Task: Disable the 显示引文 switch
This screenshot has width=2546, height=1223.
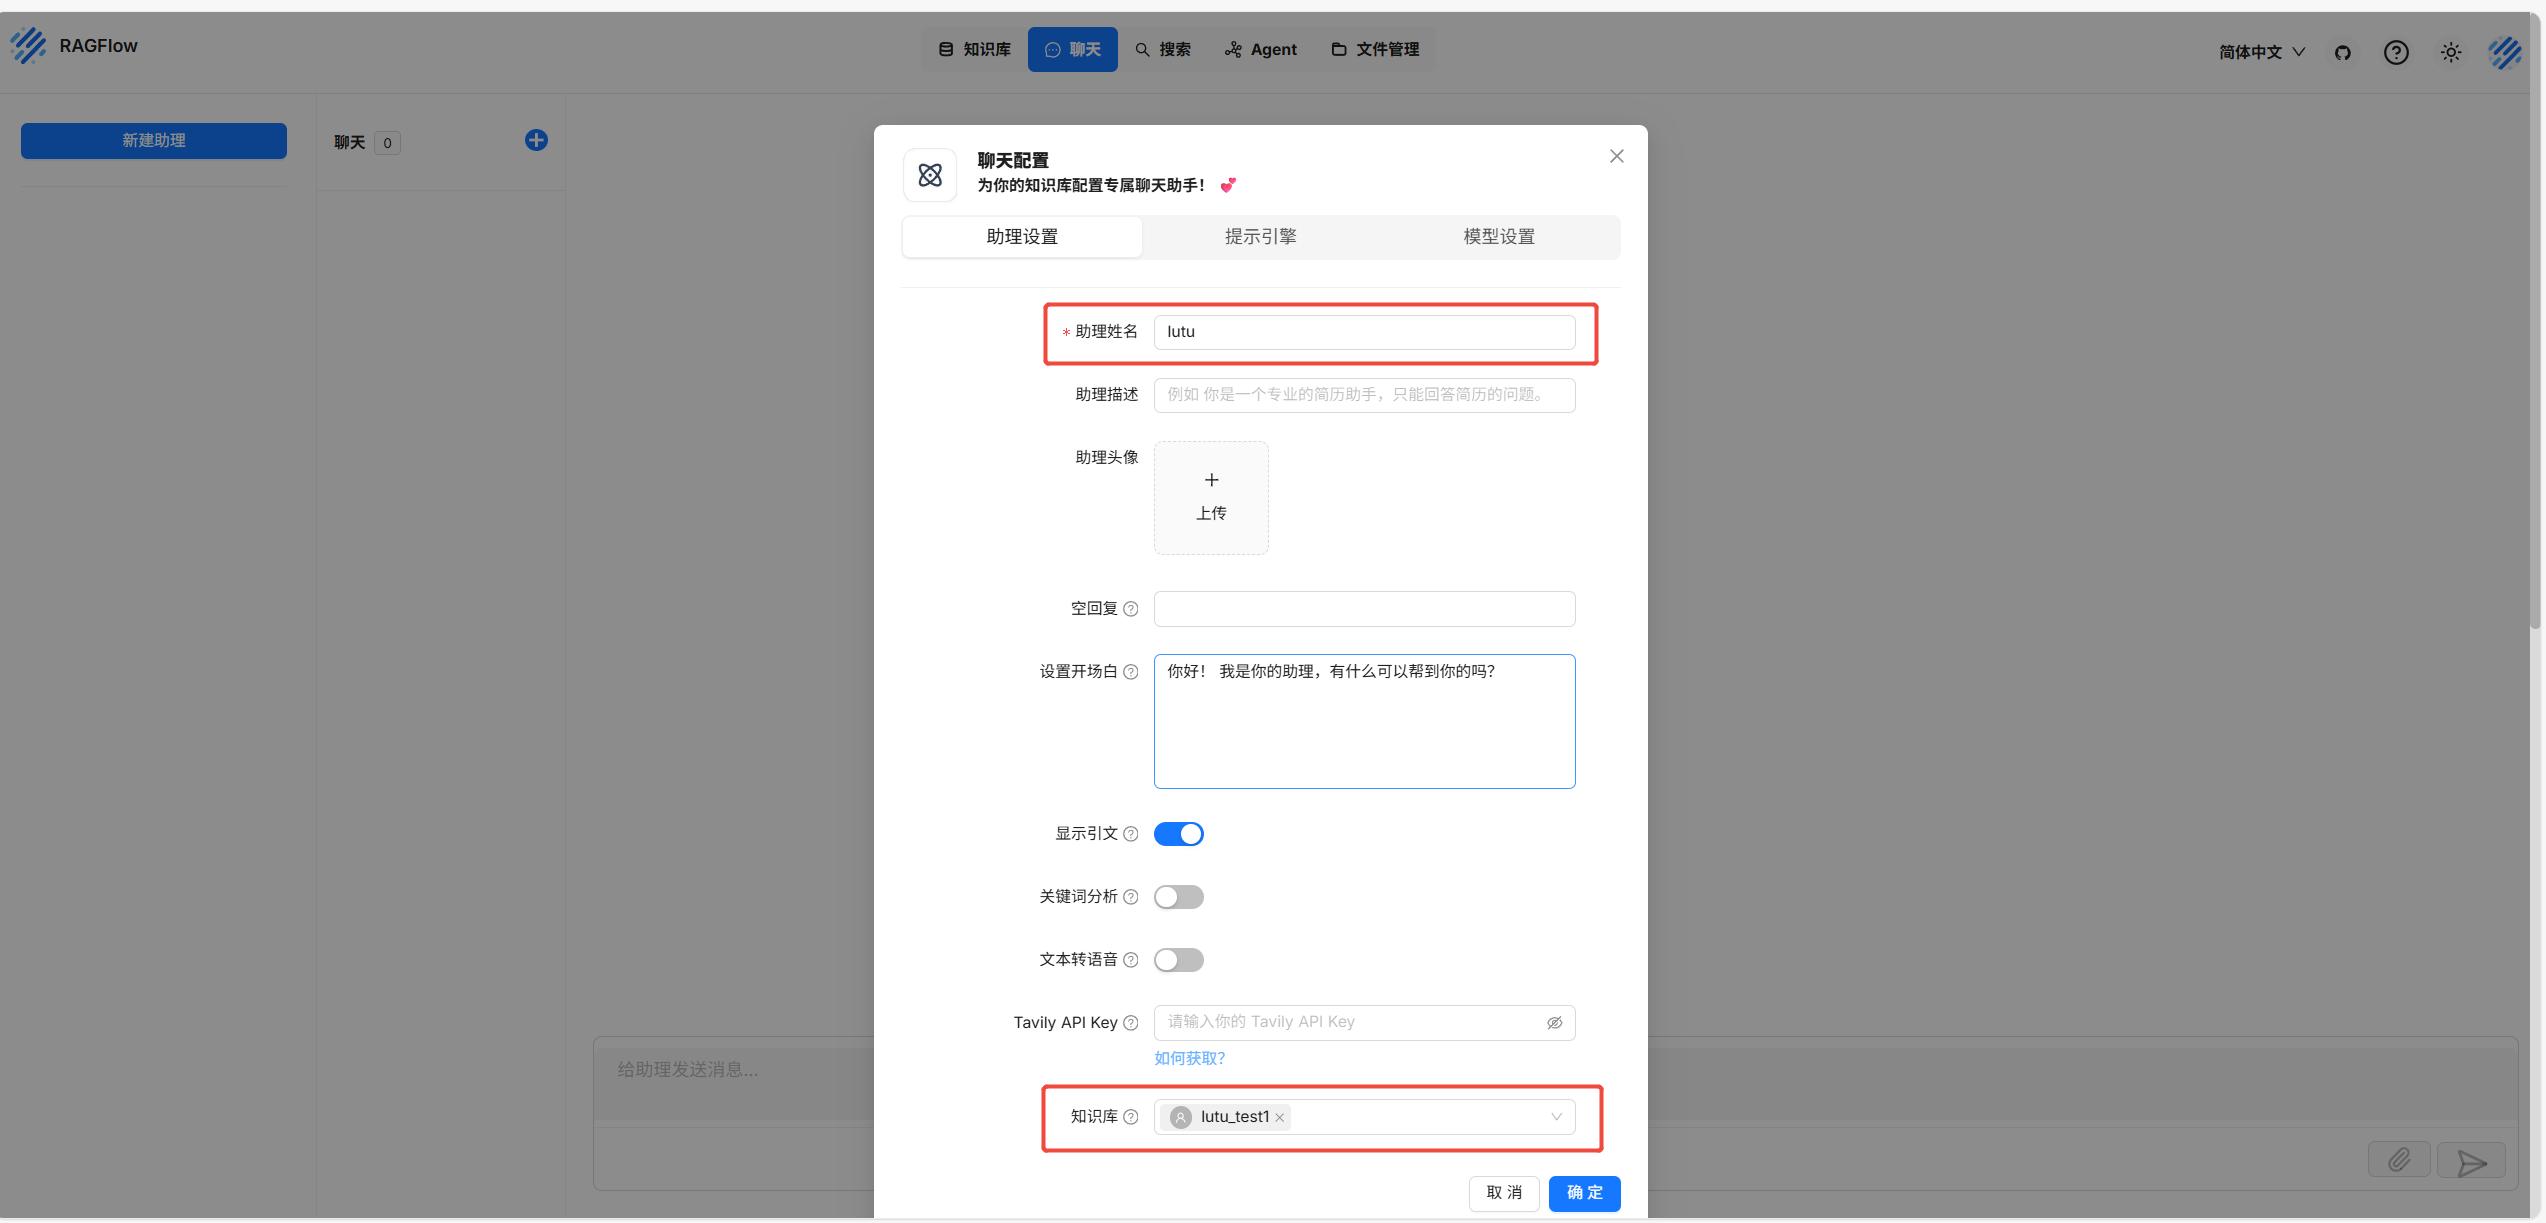Action: [1179, 834]
